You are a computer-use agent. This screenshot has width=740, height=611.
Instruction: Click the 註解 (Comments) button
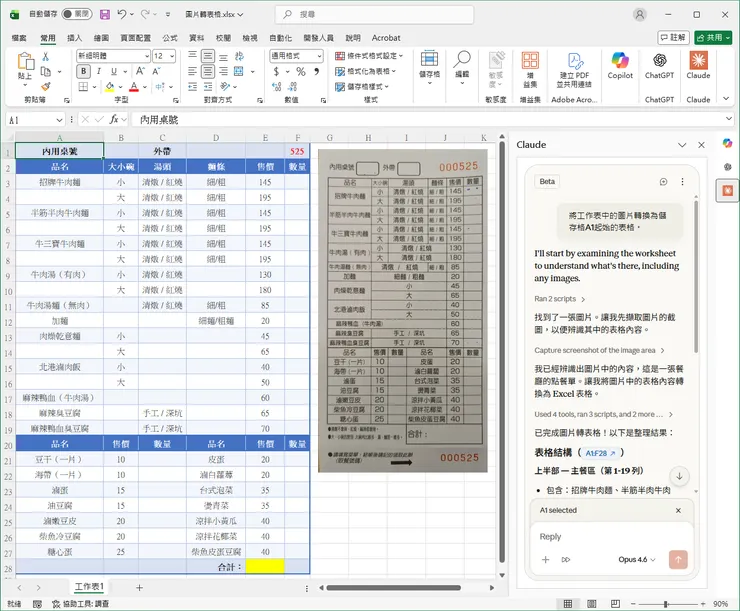tap(673, 37)
